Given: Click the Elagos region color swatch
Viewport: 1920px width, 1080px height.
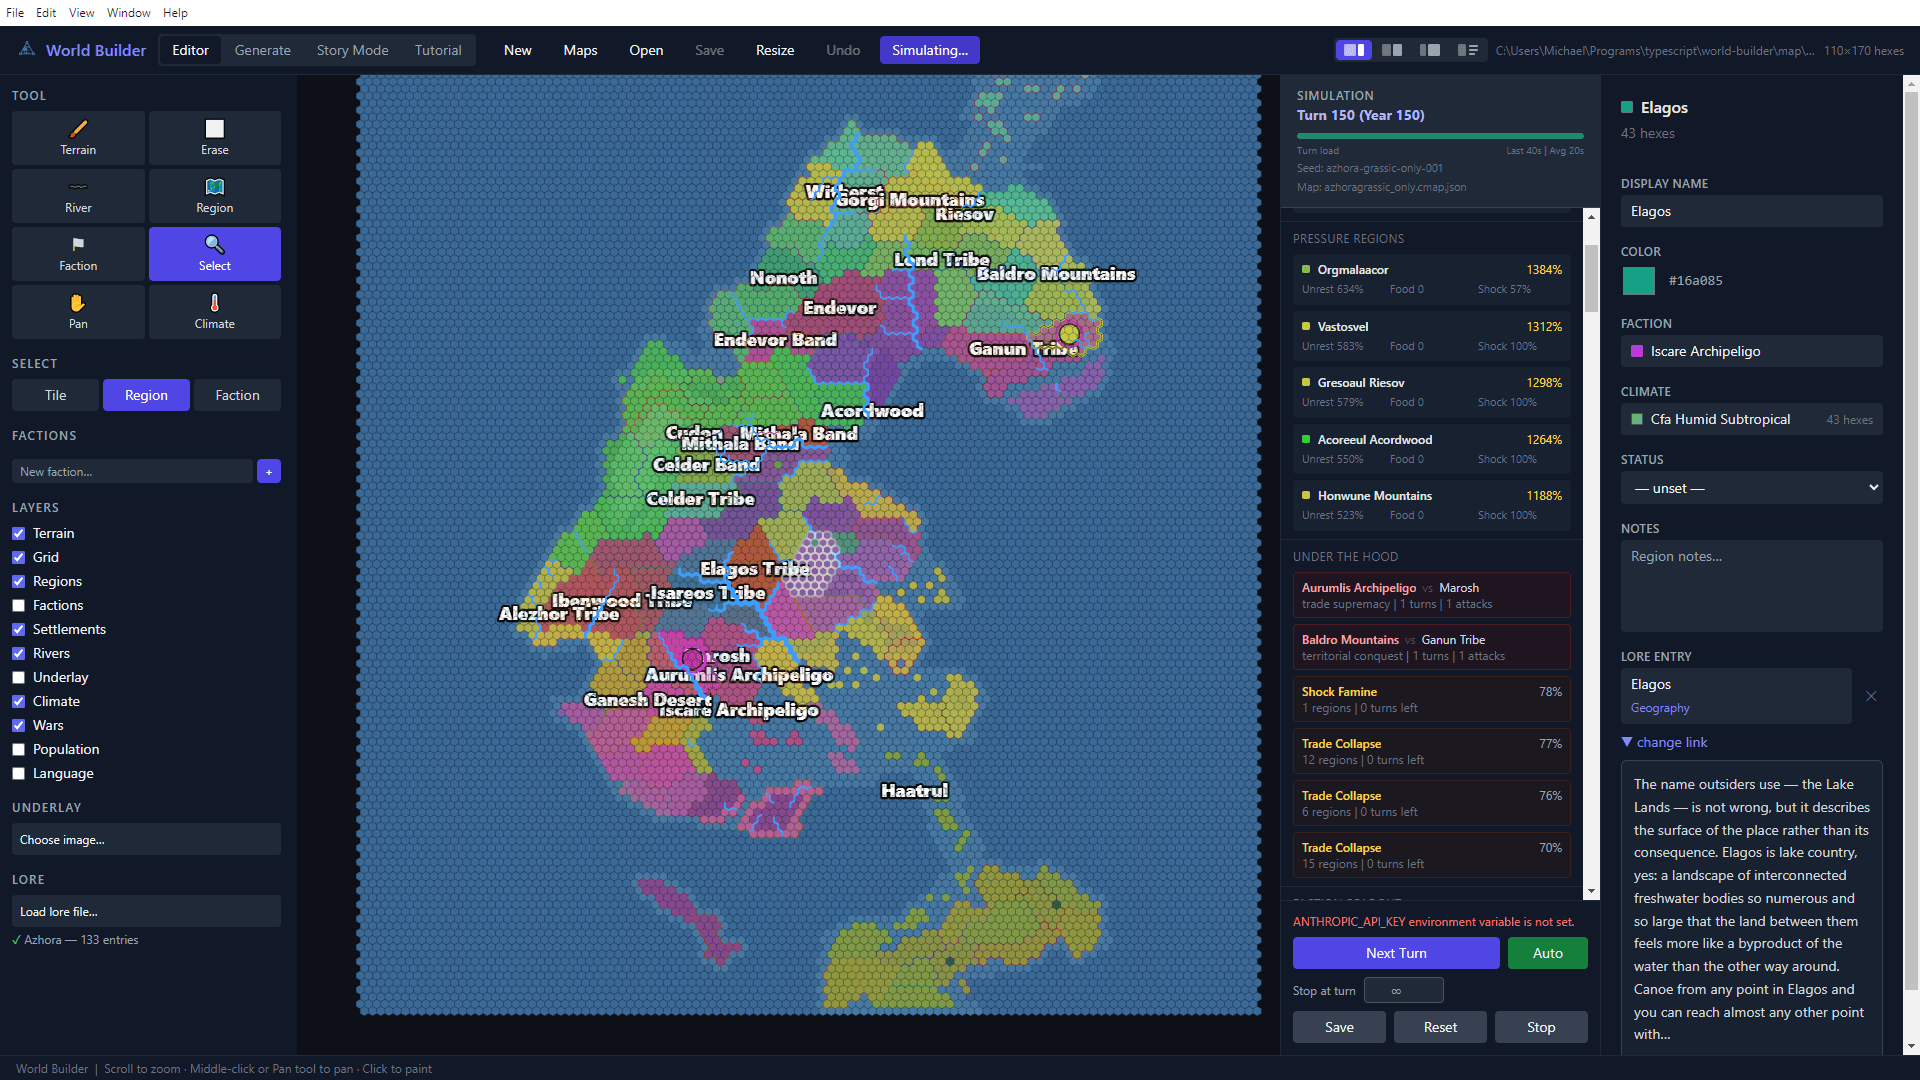Looking at the screenshot, I should click(1638, 281).
